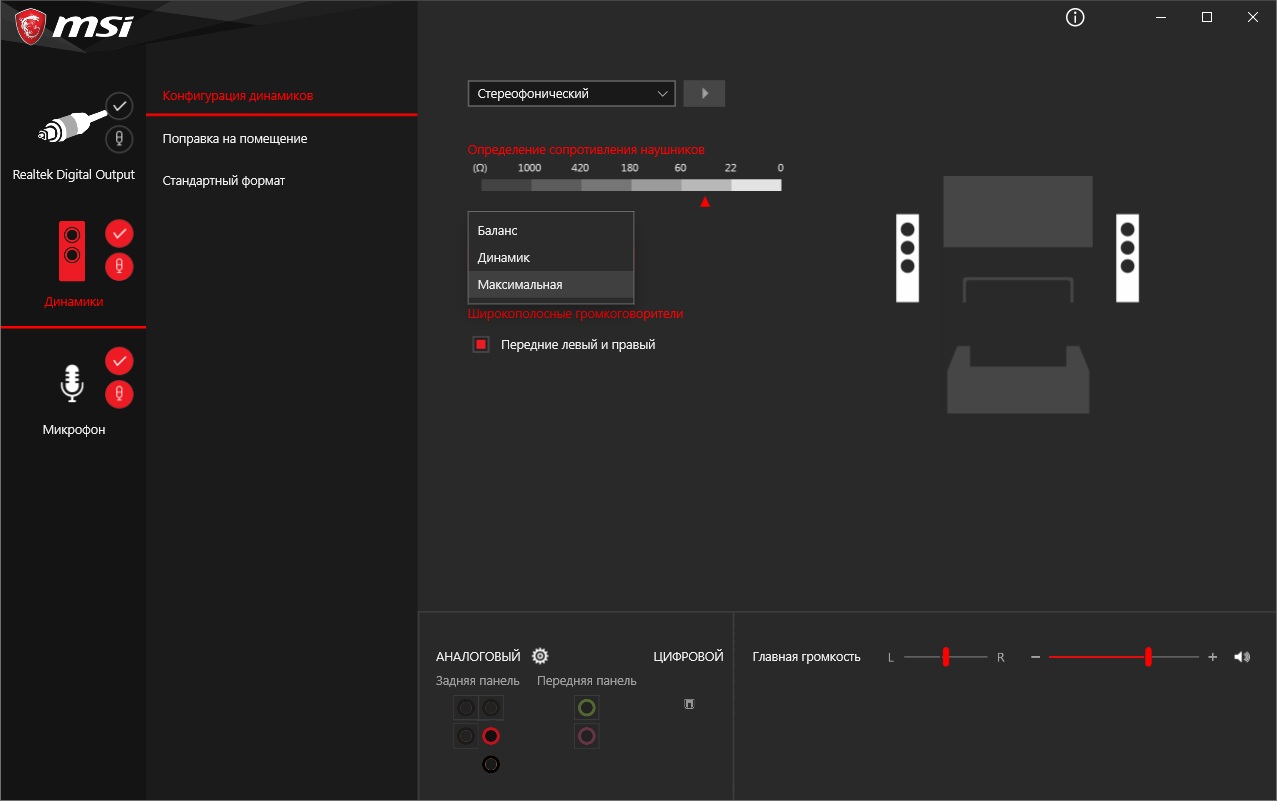
Task: Toggle communication-device badge for Микрофон
Action: [x=119, y=394]
